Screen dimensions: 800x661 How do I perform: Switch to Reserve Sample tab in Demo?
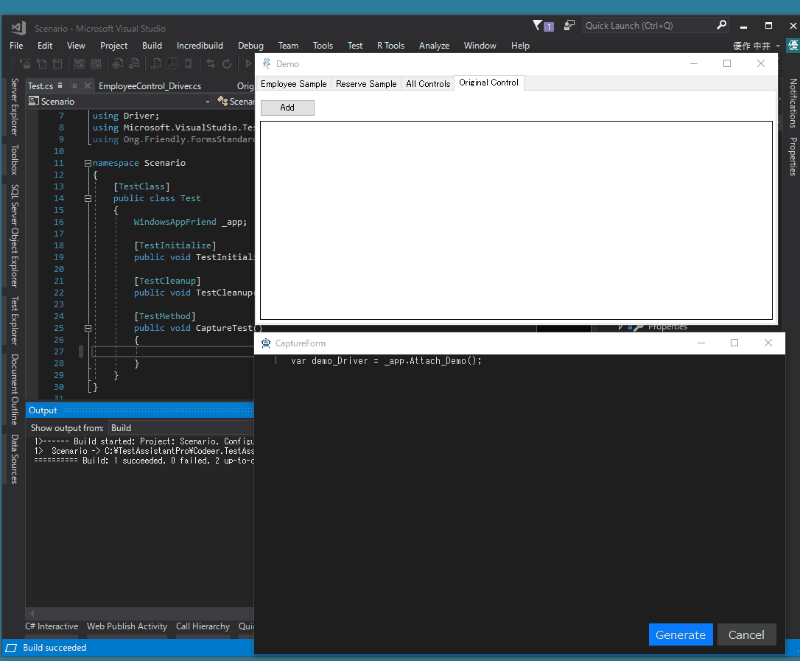coord(366,84)
